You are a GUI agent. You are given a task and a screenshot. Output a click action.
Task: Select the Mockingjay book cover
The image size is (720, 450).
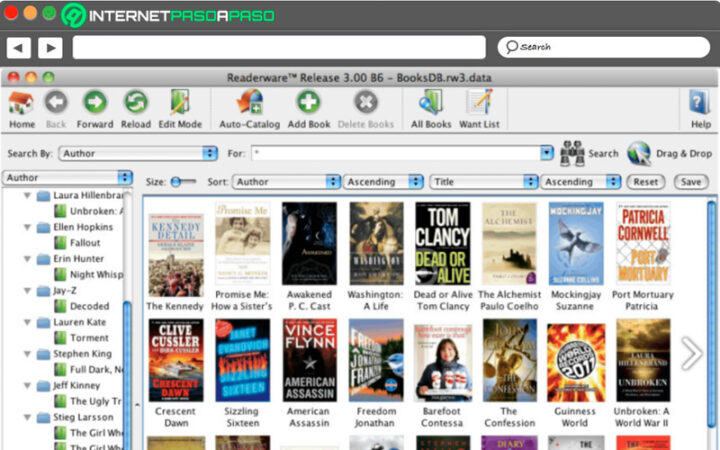pyautogui.click(x=576, y=243)
